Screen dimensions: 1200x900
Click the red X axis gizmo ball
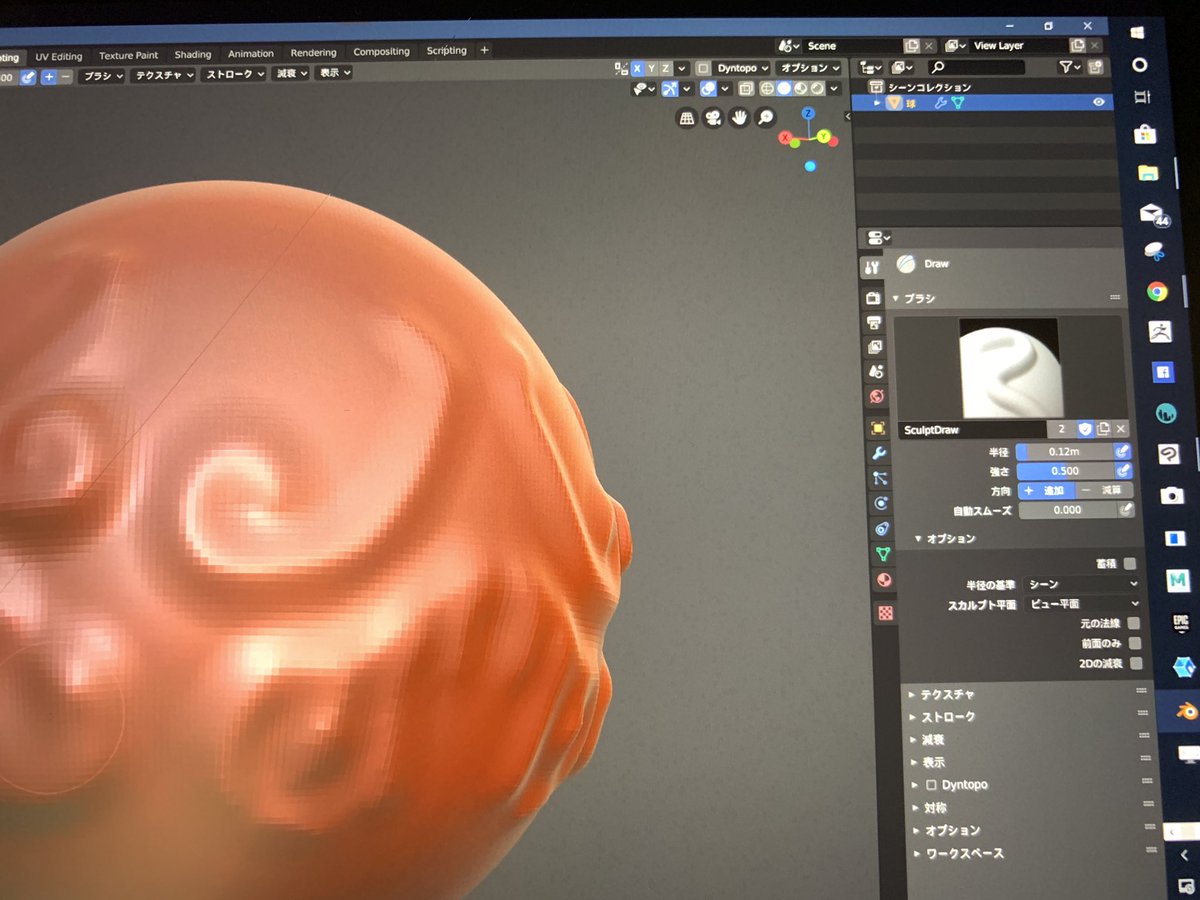coord(786,137)
